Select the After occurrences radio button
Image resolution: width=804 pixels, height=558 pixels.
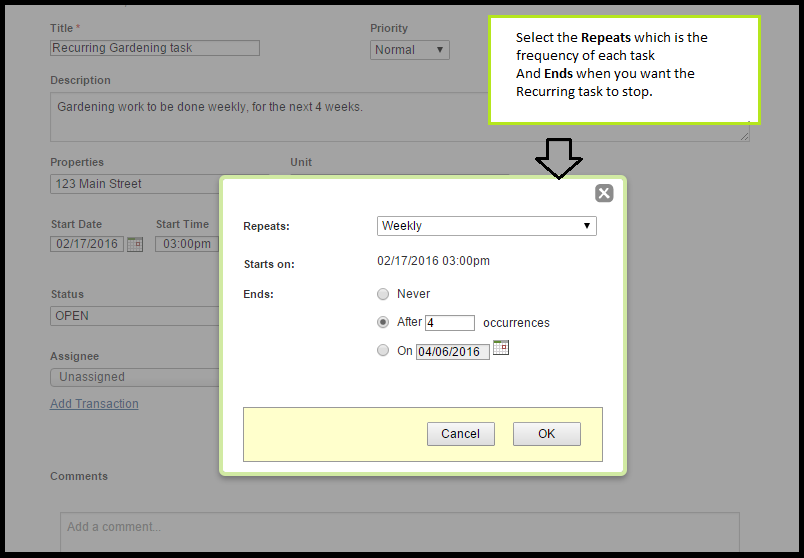383,322
